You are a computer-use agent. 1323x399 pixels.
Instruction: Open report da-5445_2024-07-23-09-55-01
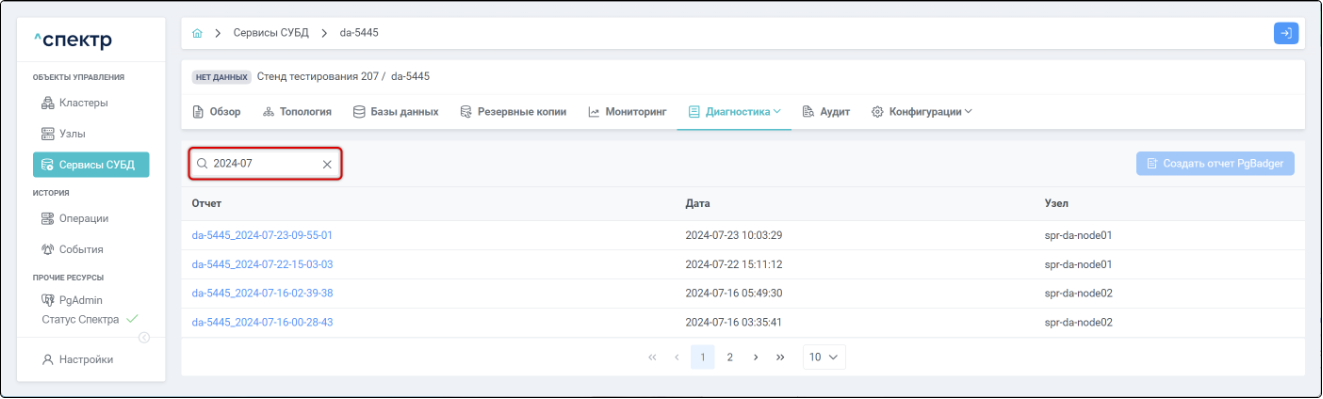point(262,236)
